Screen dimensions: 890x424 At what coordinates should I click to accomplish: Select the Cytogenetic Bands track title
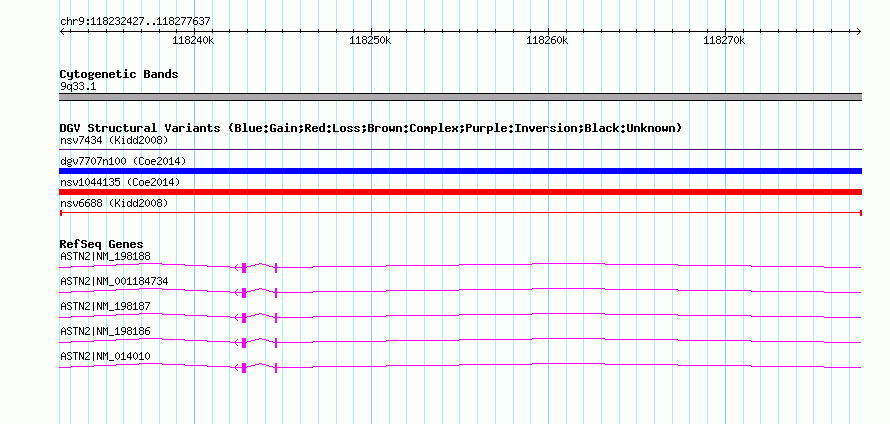[119, 74]
